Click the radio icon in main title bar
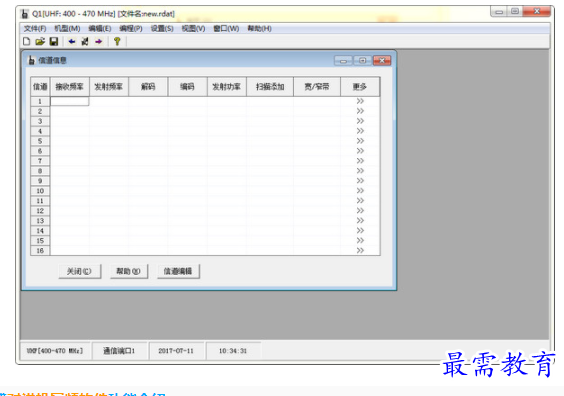The height and width of the screenshot is (396, 564). coord(24,14)
